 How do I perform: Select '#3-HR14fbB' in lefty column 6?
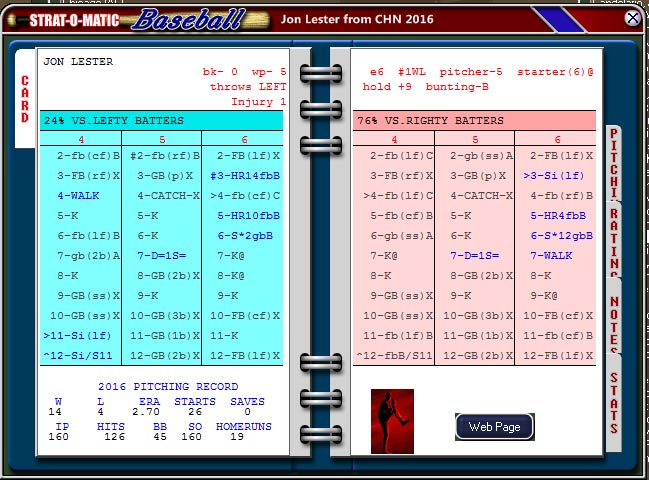(x=245, y=176)
